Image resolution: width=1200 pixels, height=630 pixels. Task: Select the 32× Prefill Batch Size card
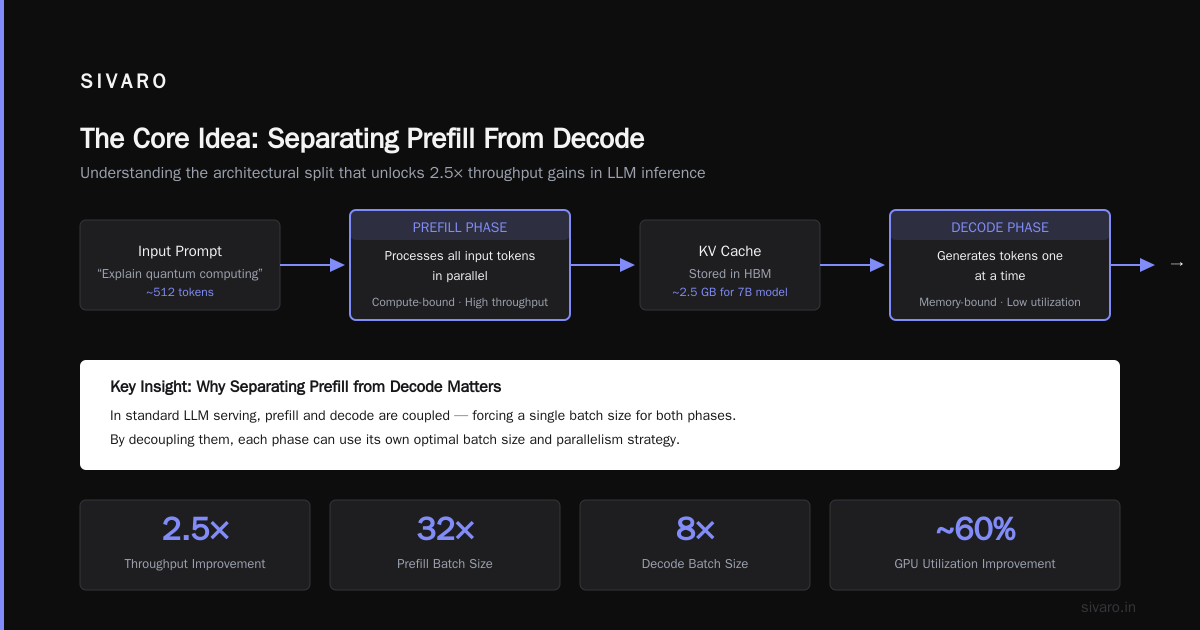click(445, 545)
